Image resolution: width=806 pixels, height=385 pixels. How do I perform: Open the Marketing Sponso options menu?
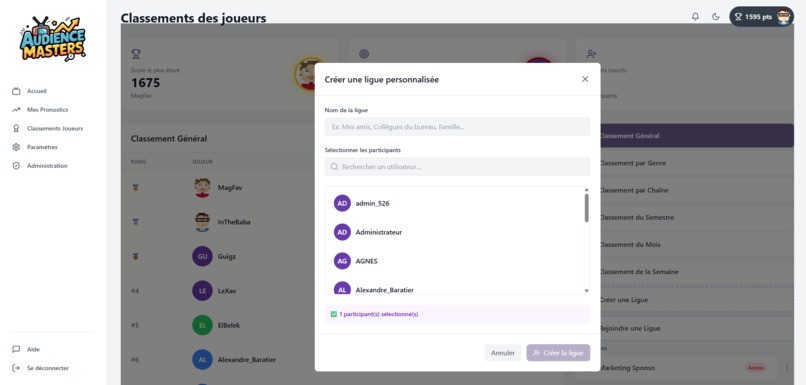coord(787,368)
